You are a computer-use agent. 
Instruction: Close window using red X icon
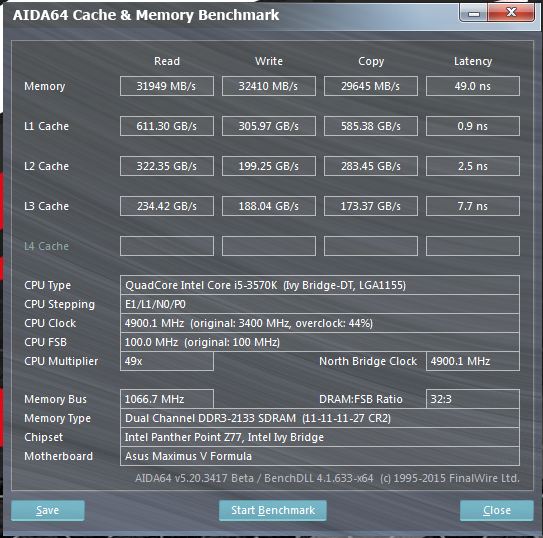tap(511, 13)
